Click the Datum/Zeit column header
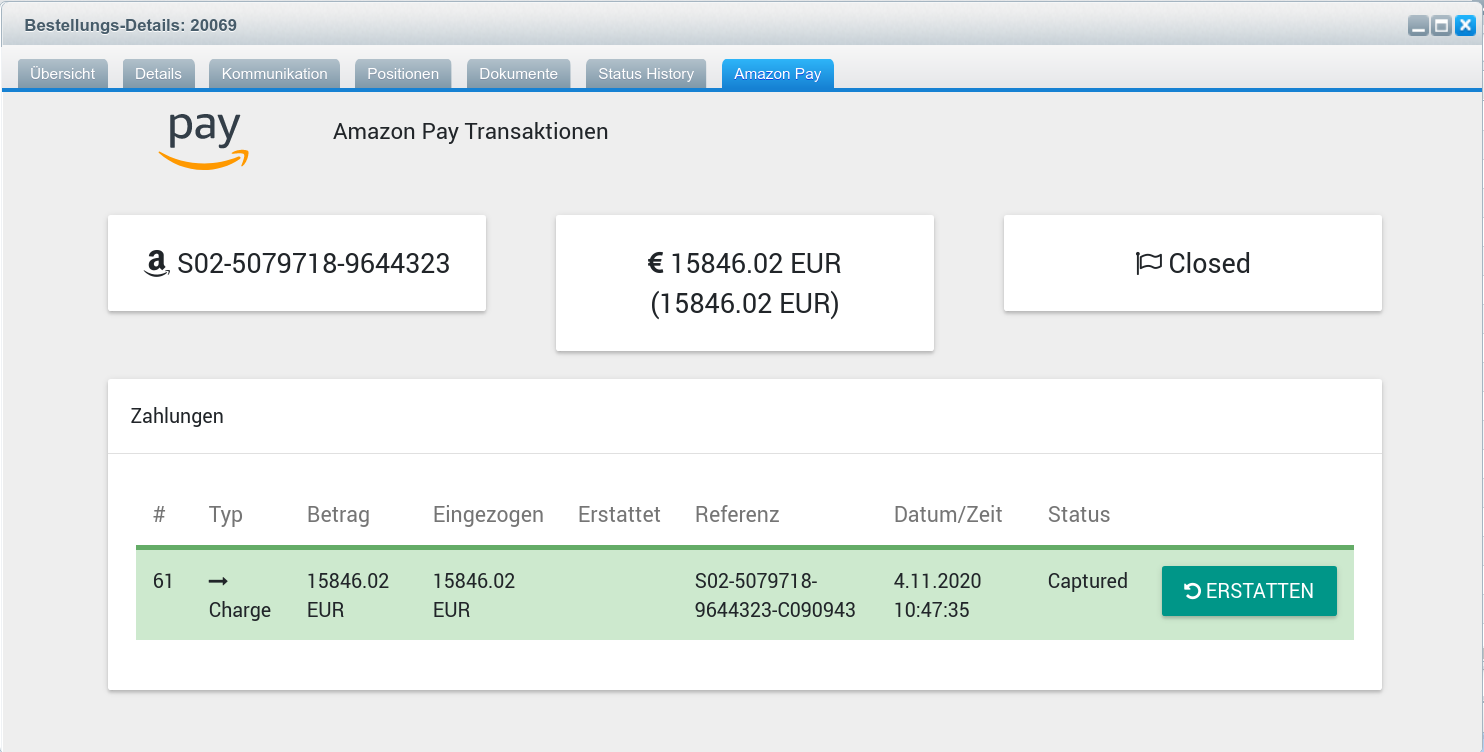 [x=947, y=515]
